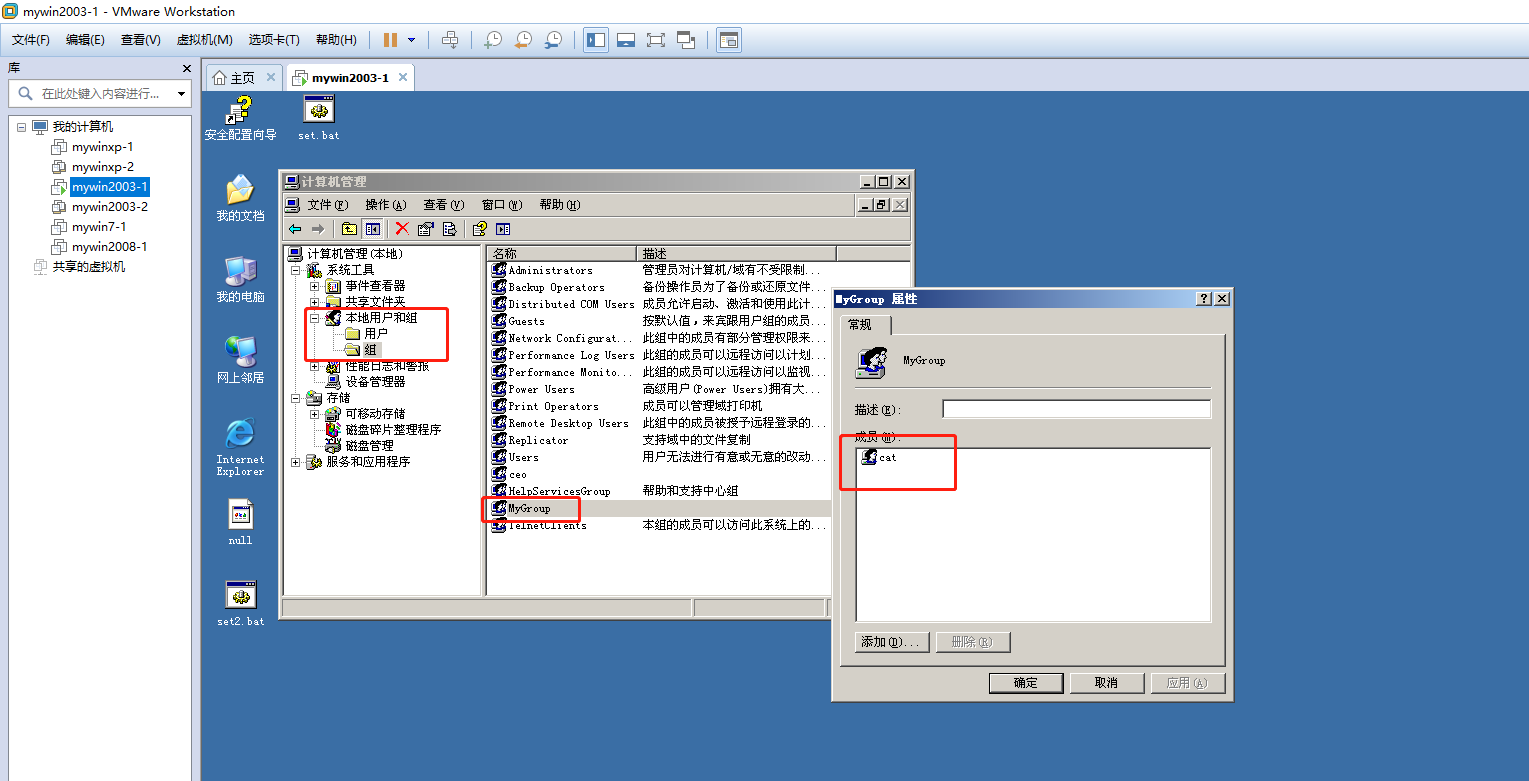Toggle show/hide console tree icon
Viewport: 1529px width, 781px height.
(372, 229)
